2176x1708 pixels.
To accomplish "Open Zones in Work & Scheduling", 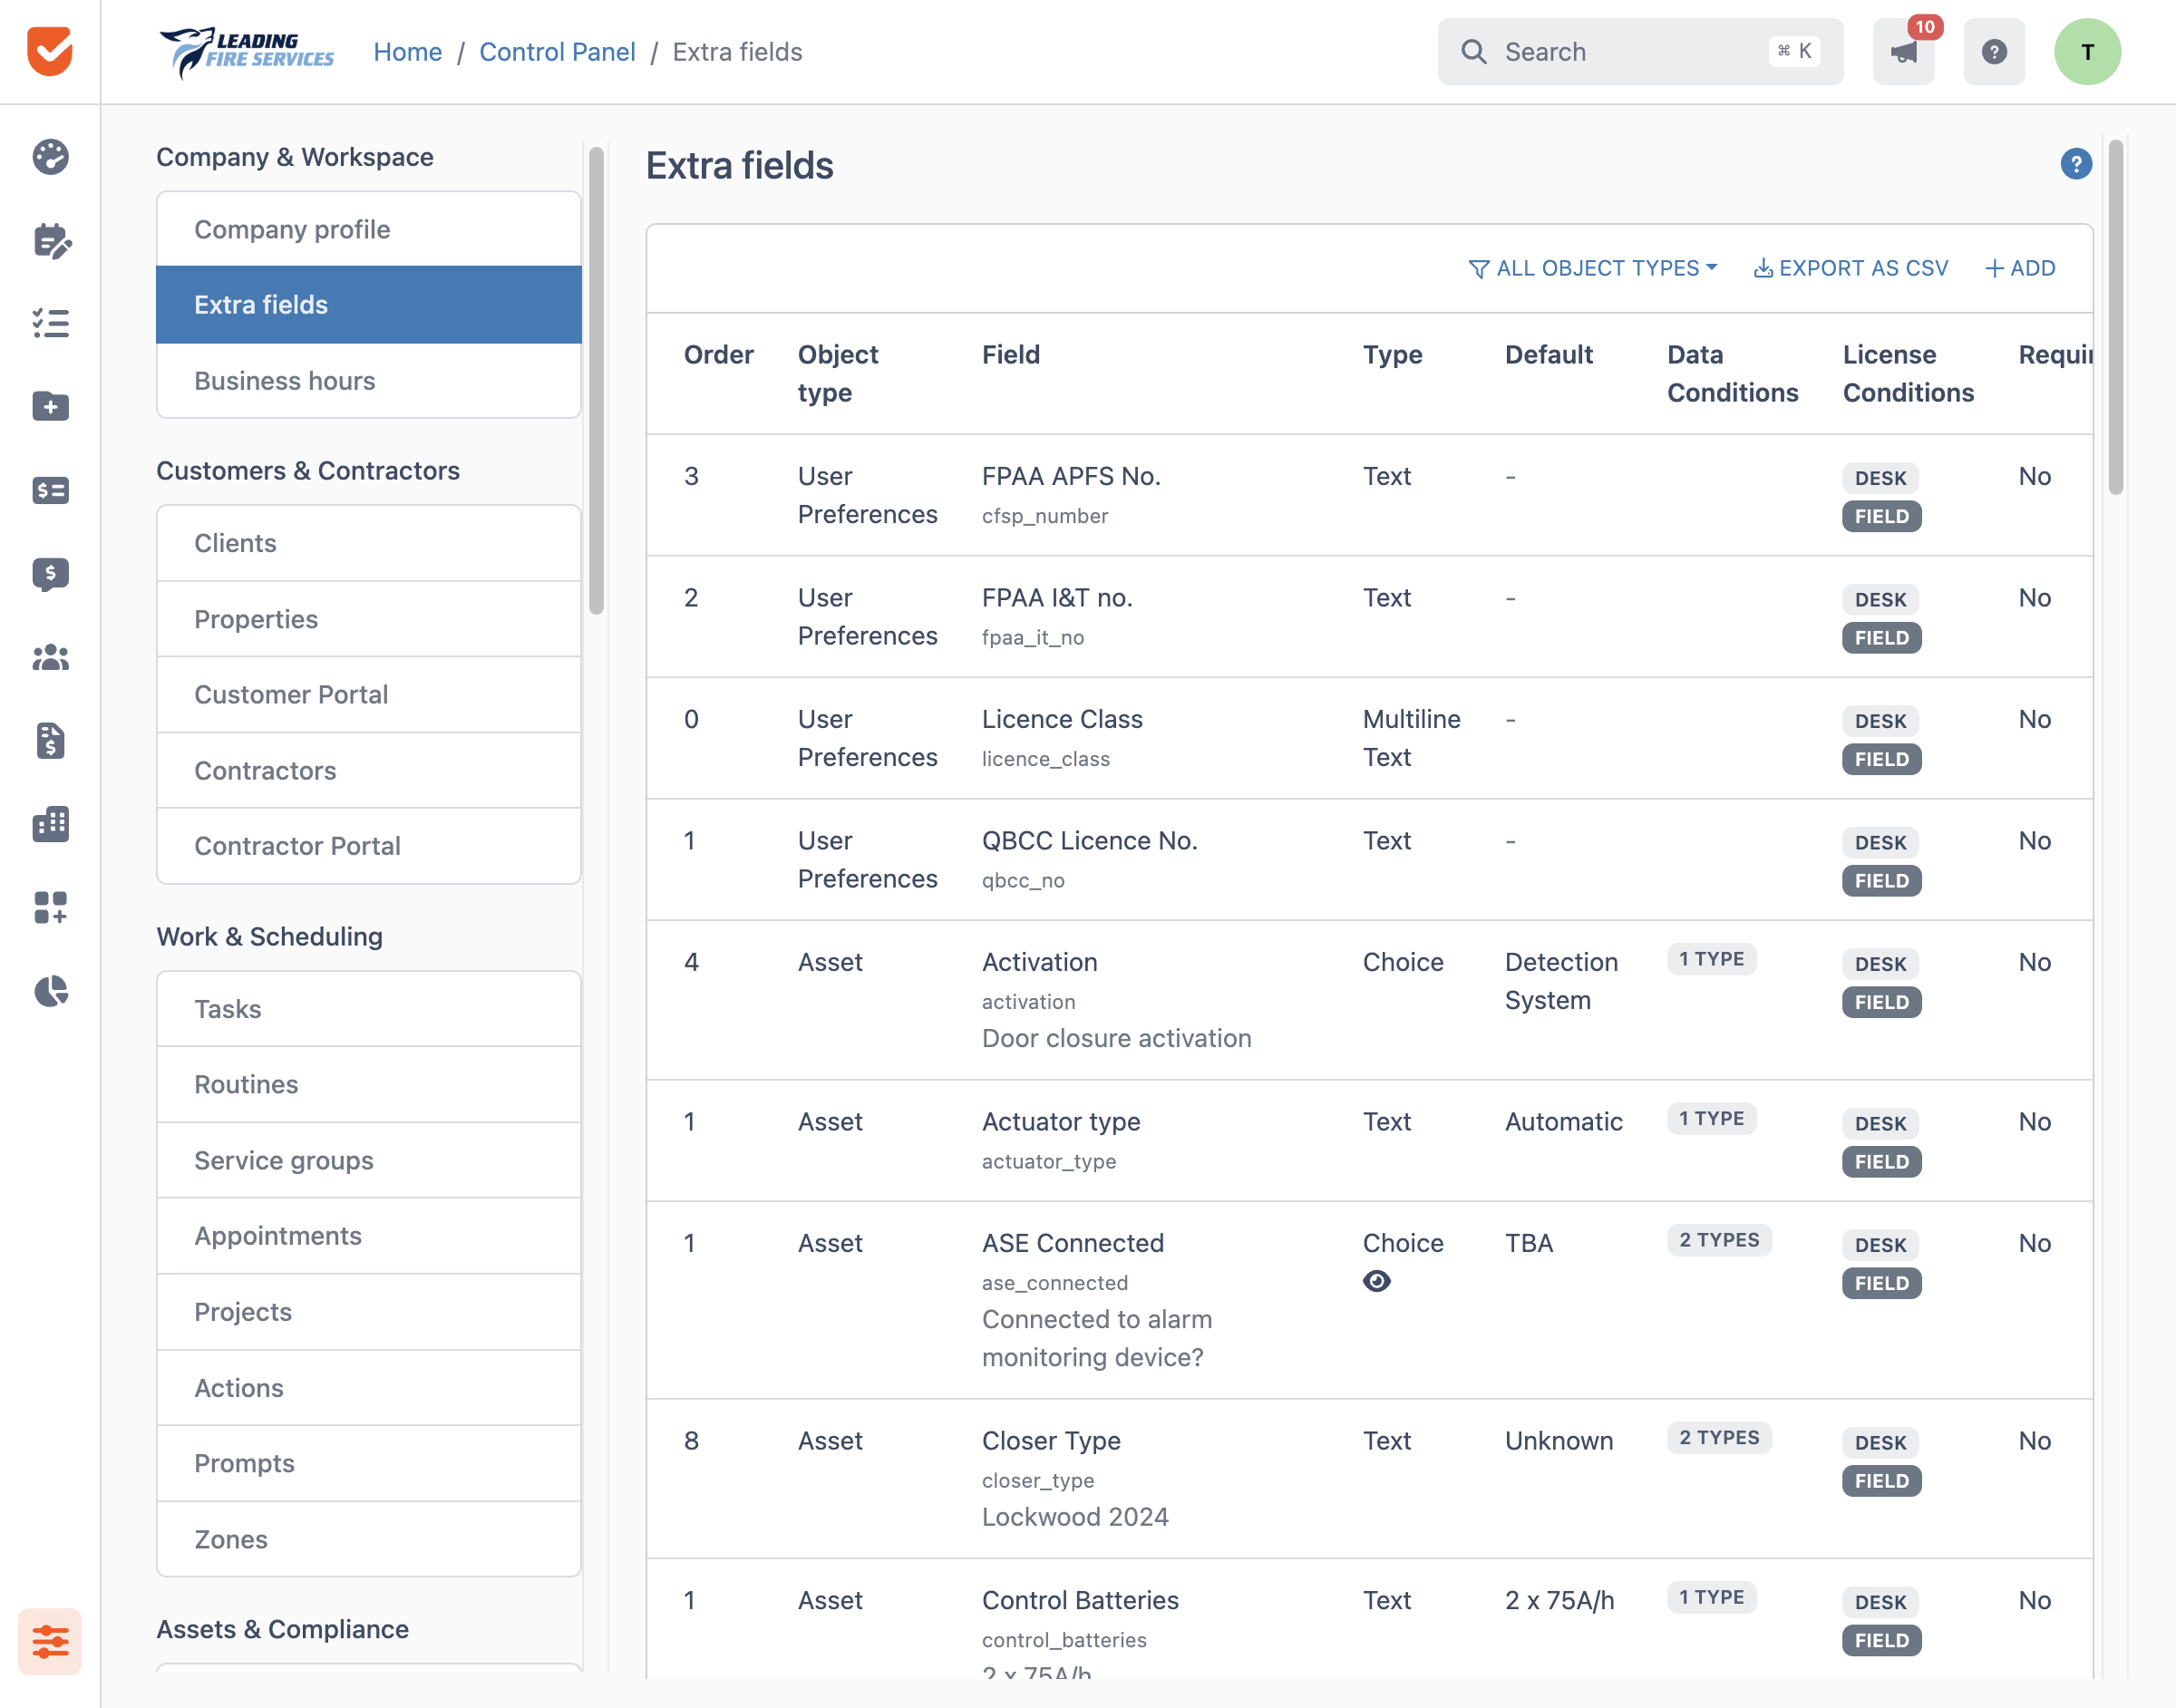I will tap(369, 1539).
